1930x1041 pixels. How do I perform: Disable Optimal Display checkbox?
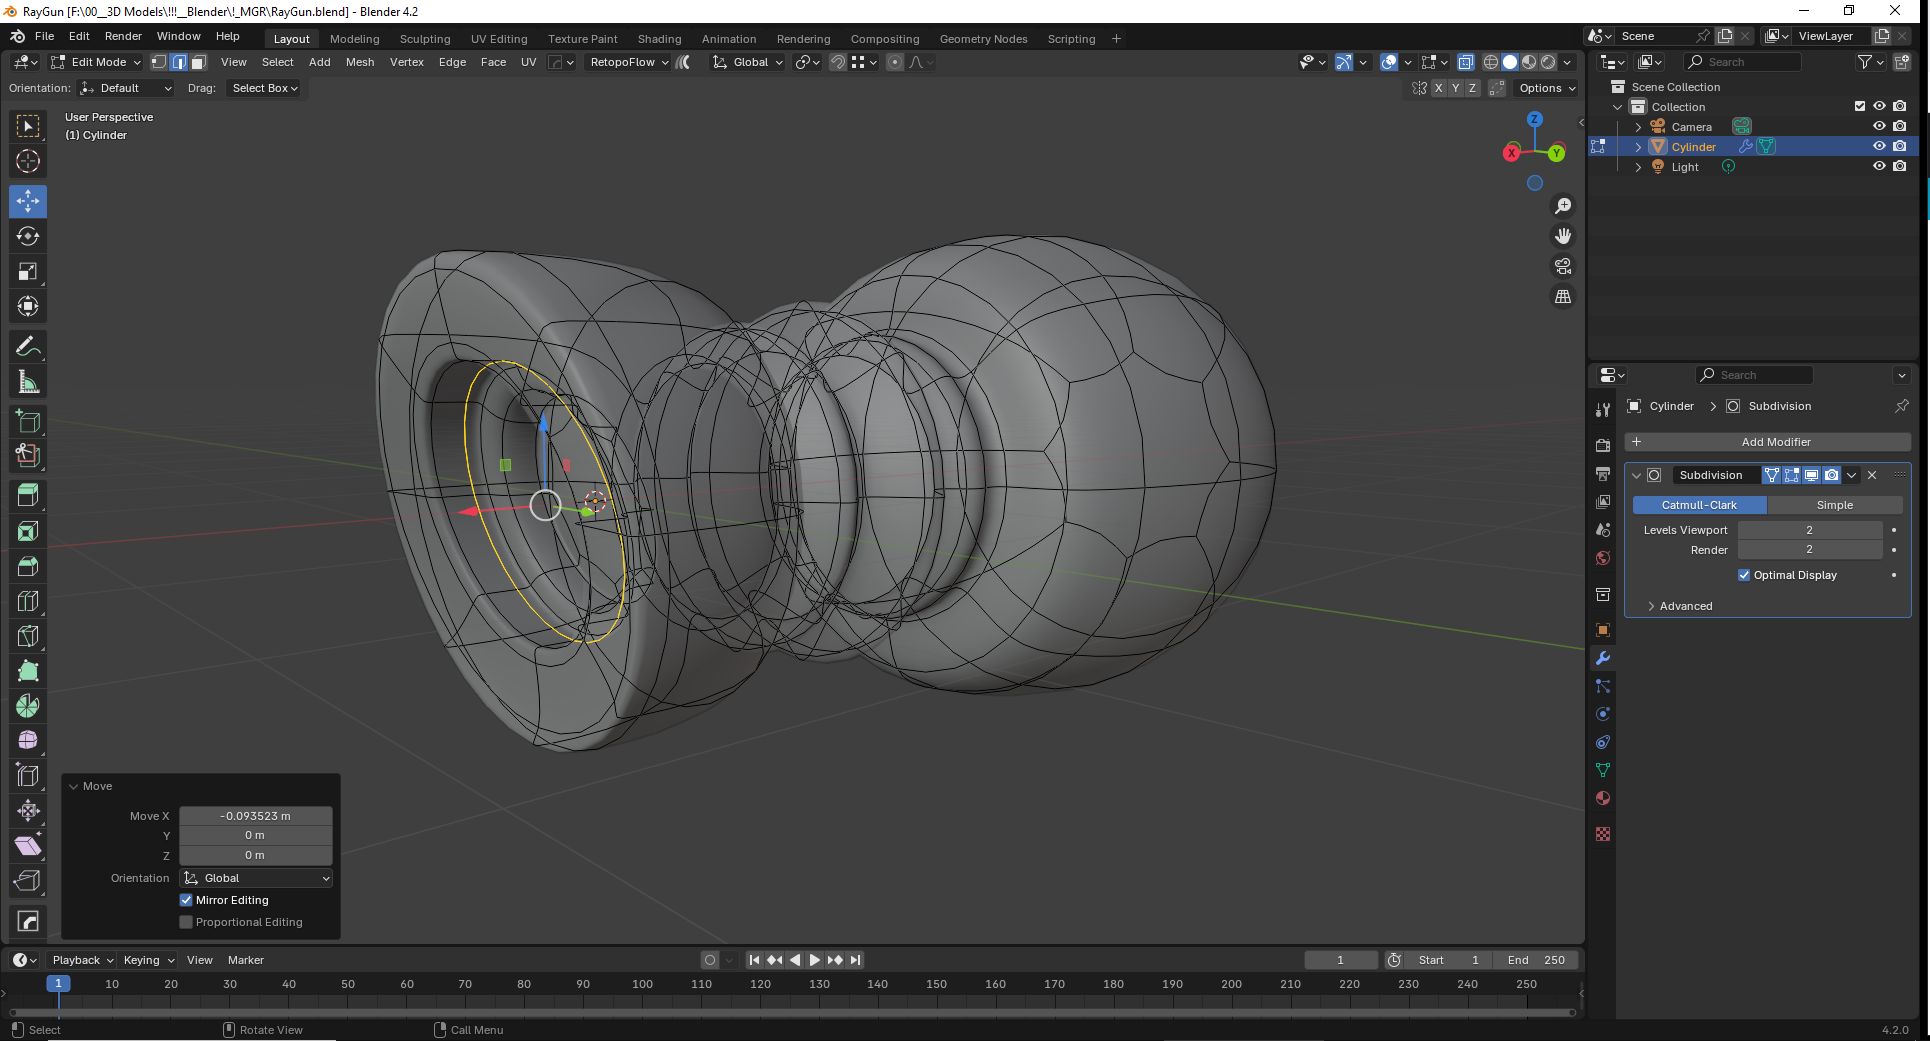(x=1744, y=575)
